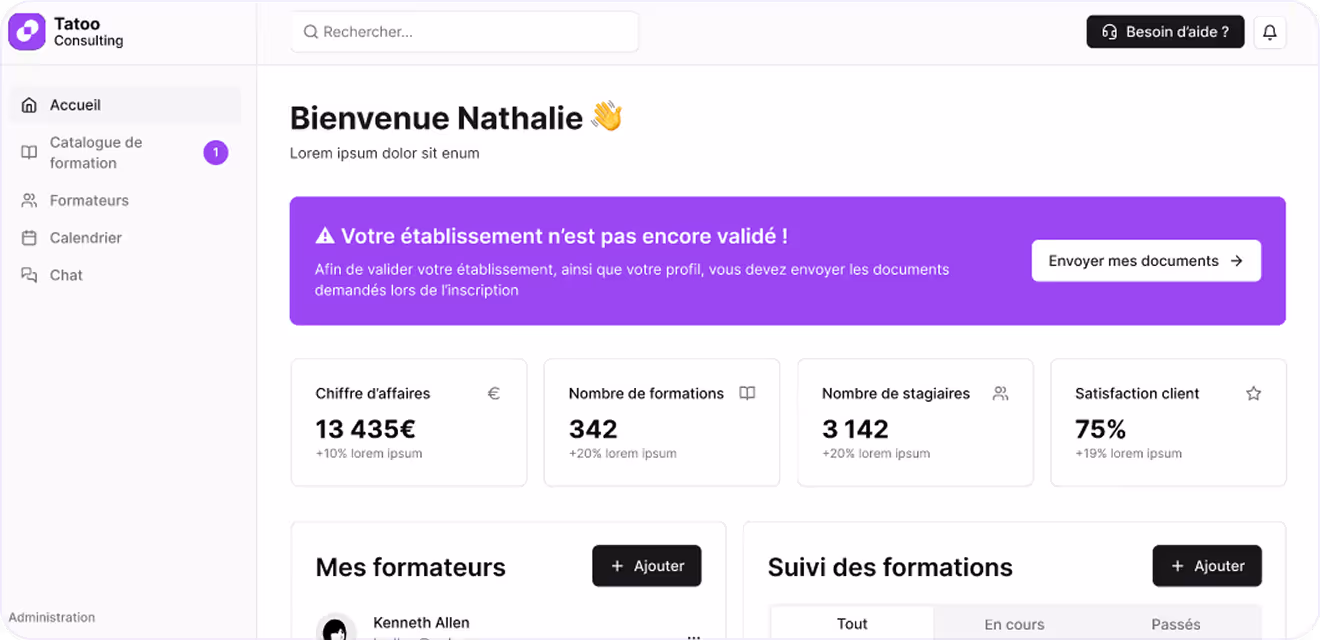Click the magnifier icon in the search bar
Image resolution: width=1320 pixels, height=640 pixels.
tap(310, 31)
